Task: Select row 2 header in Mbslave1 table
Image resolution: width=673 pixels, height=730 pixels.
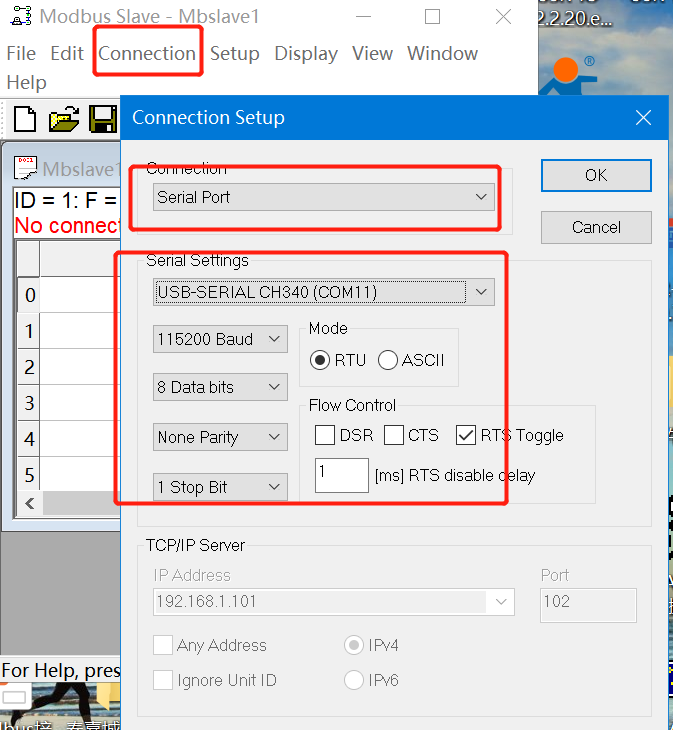Action: click(29, 367)
